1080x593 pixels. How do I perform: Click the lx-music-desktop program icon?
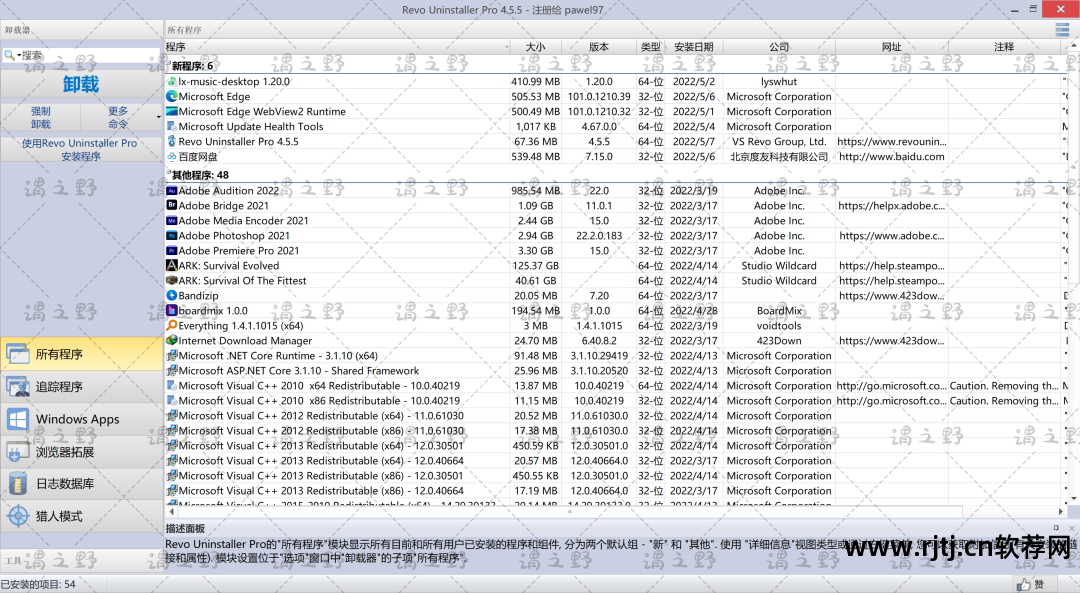click(x=172, y=81)
